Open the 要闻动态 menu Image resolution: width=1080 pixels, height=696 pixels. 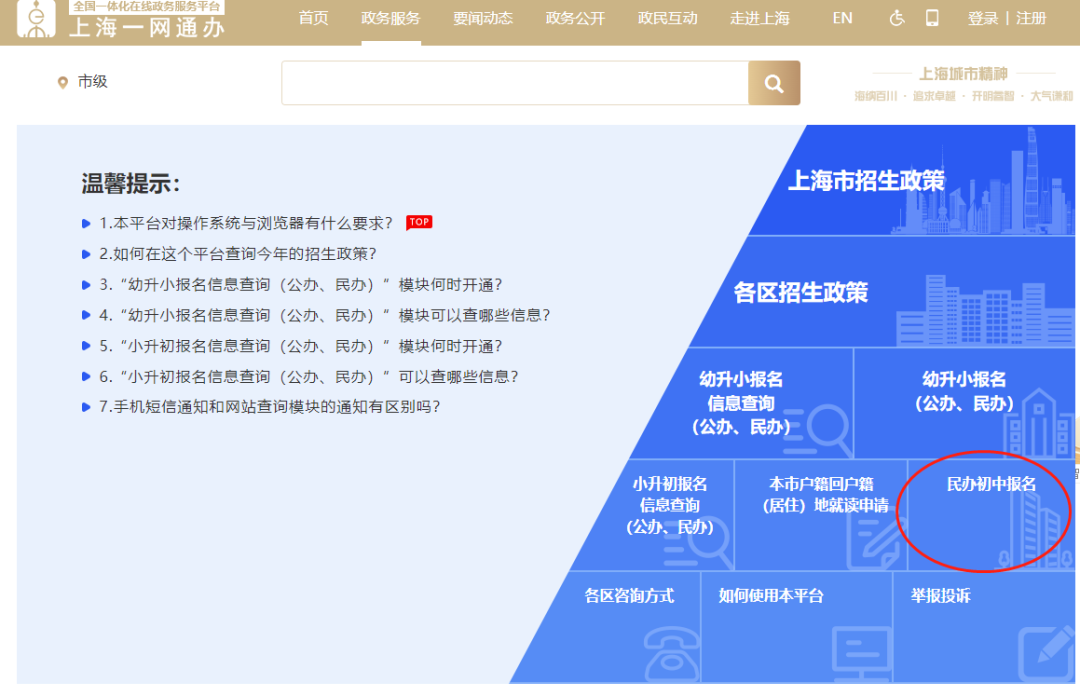point(483,19)
